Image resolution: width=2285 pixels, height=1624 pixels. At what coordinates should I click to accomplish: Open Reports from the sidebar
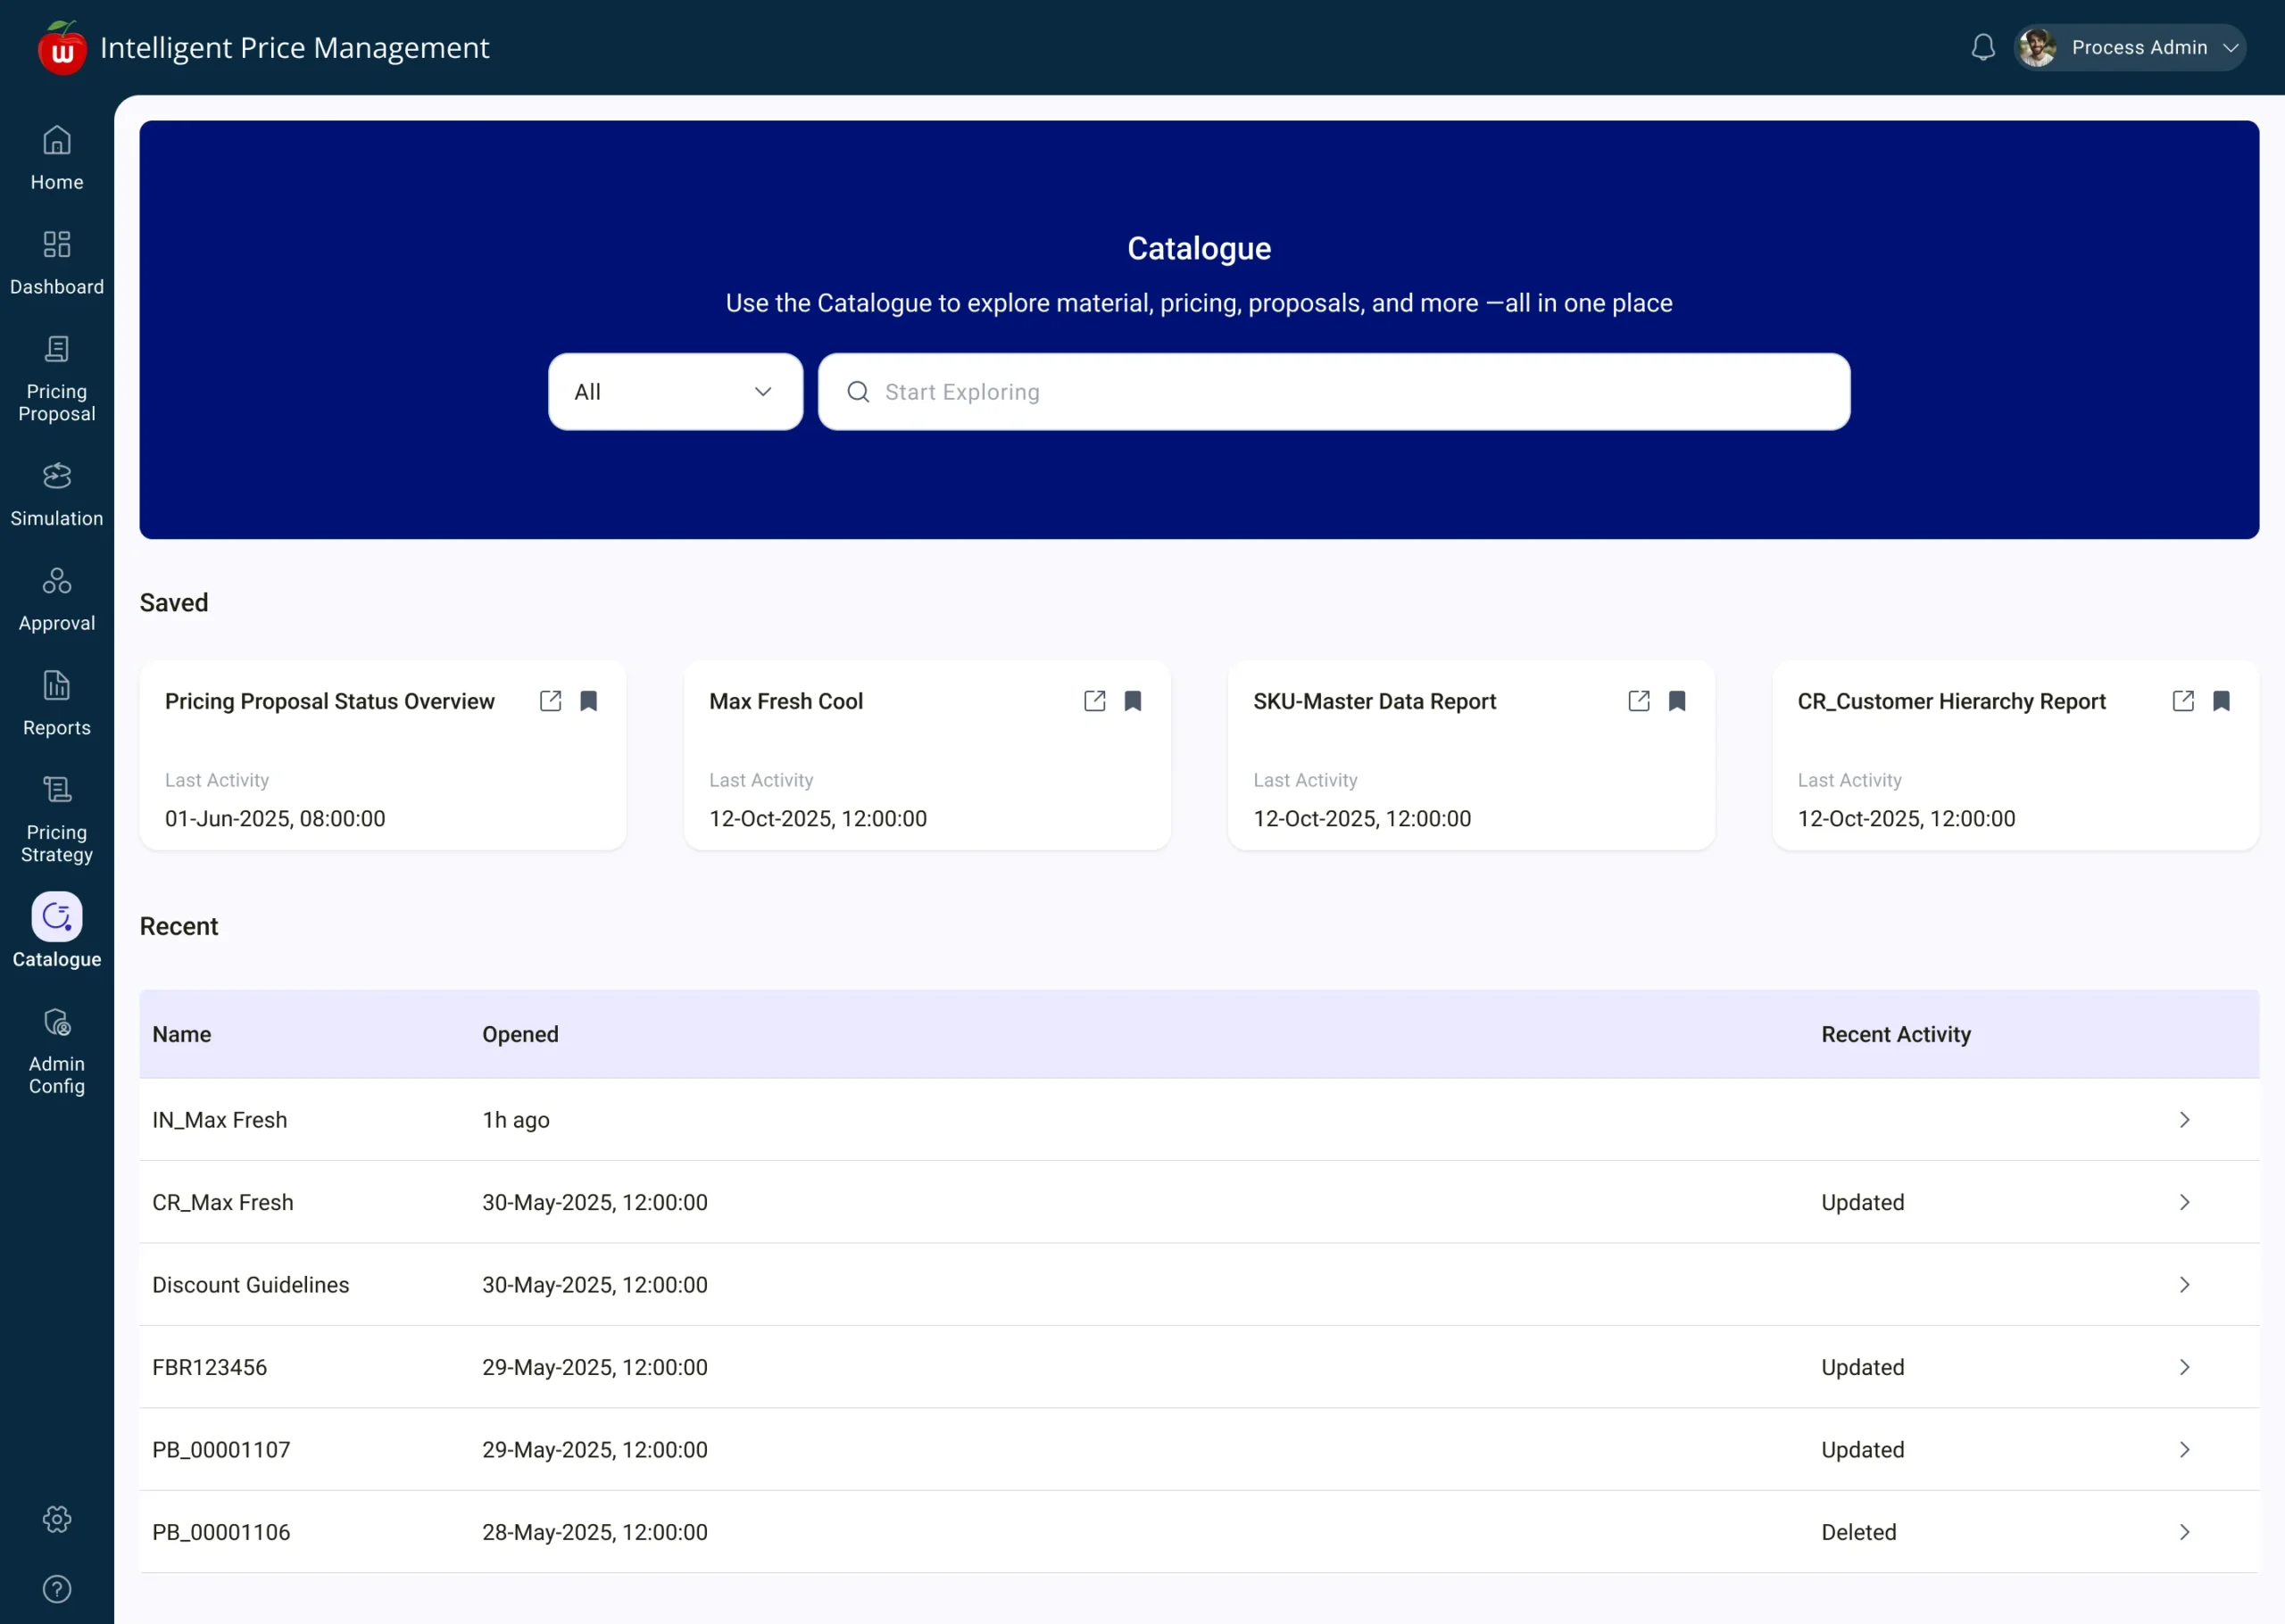tap(57, 705)
